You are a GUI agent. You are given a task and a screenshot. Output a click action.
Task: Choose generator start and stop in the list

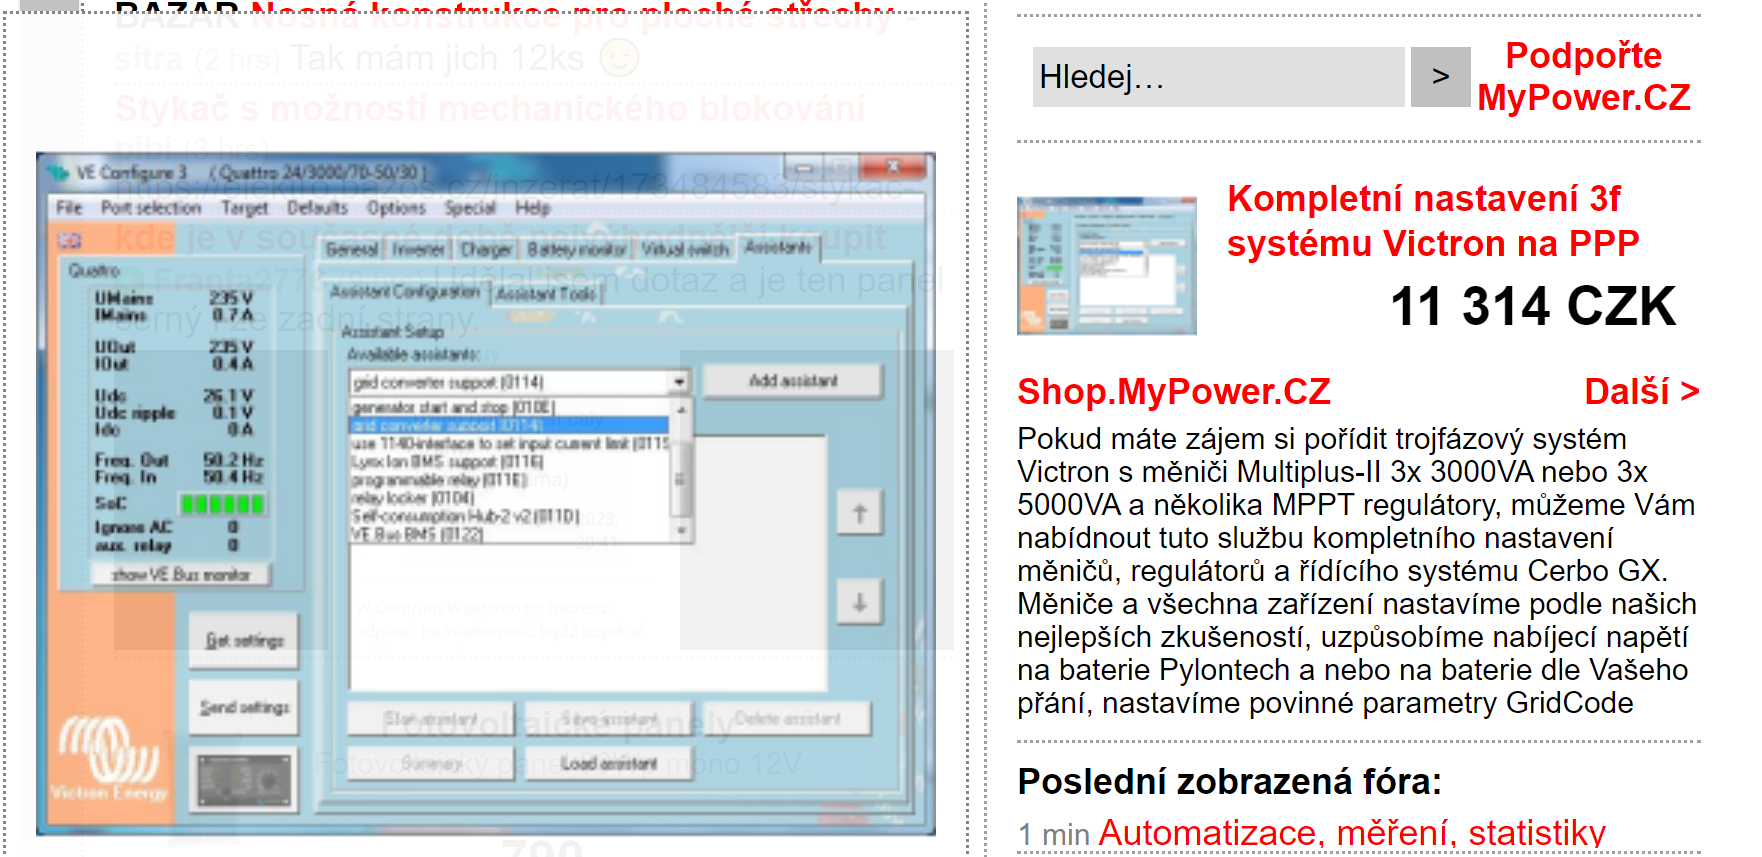click(510, 407)
